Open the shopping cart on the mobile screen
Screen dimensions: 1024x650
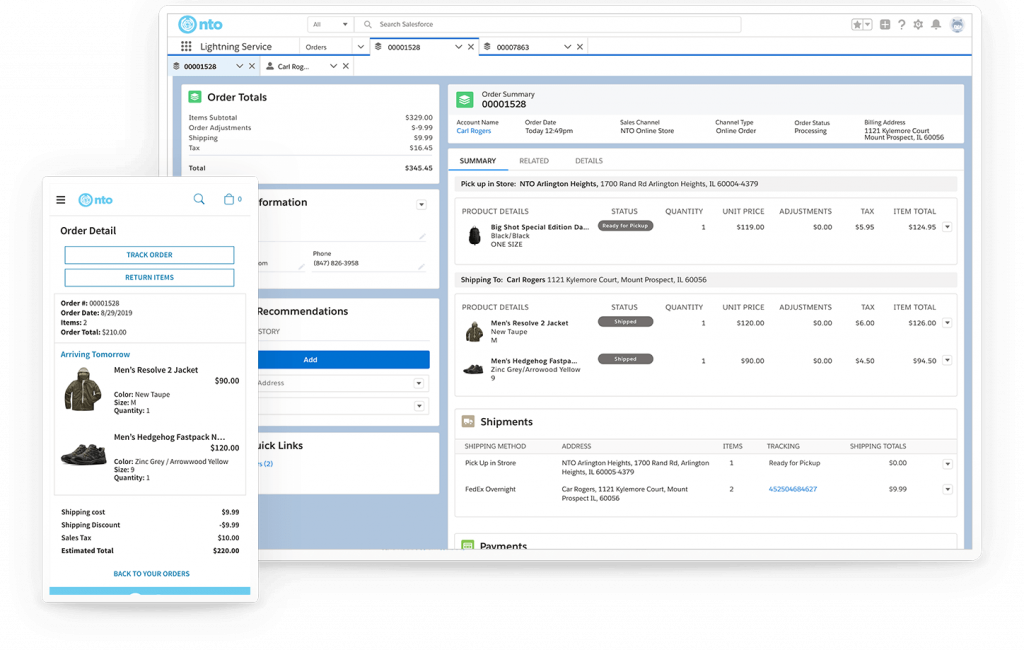tap(231, 199)
